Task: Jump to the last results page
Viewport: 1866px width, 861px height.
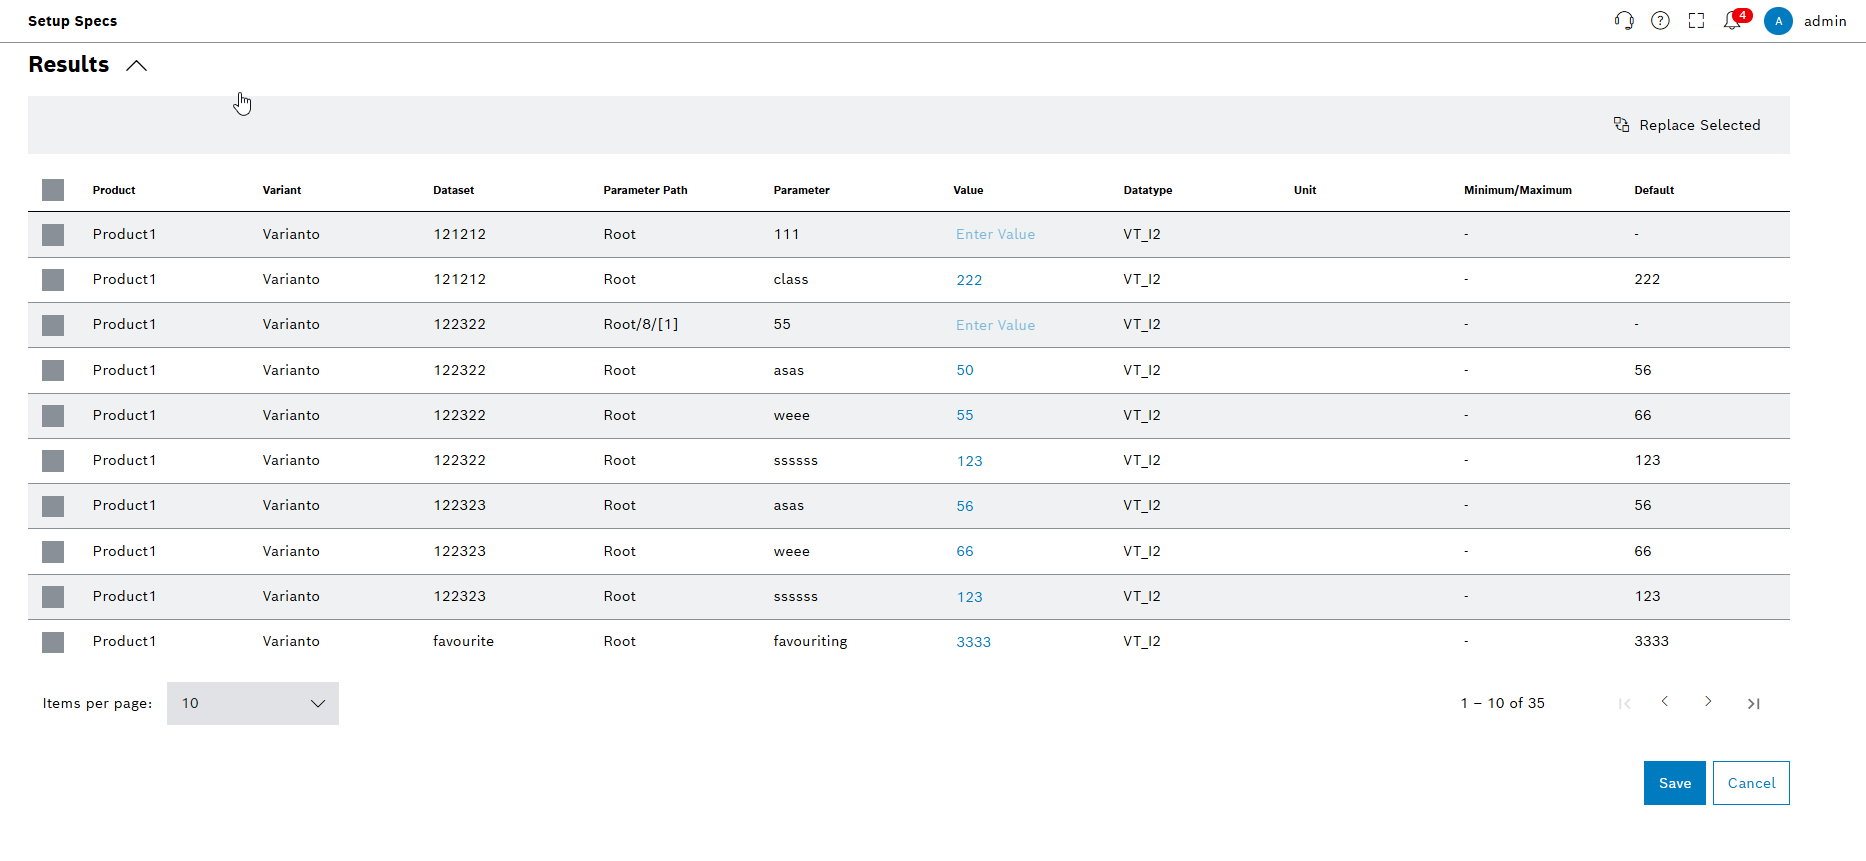Action: (1753, 704)
